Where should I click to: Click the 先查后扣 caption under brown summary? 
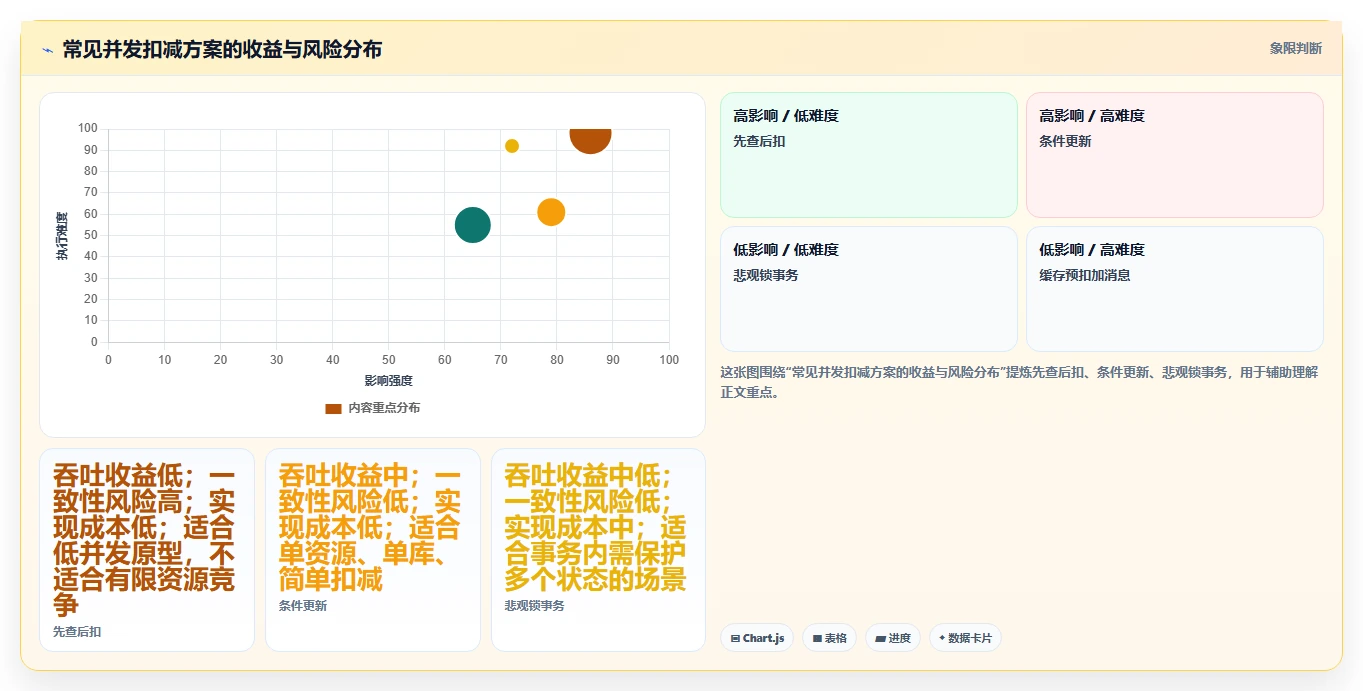point(77,632)
